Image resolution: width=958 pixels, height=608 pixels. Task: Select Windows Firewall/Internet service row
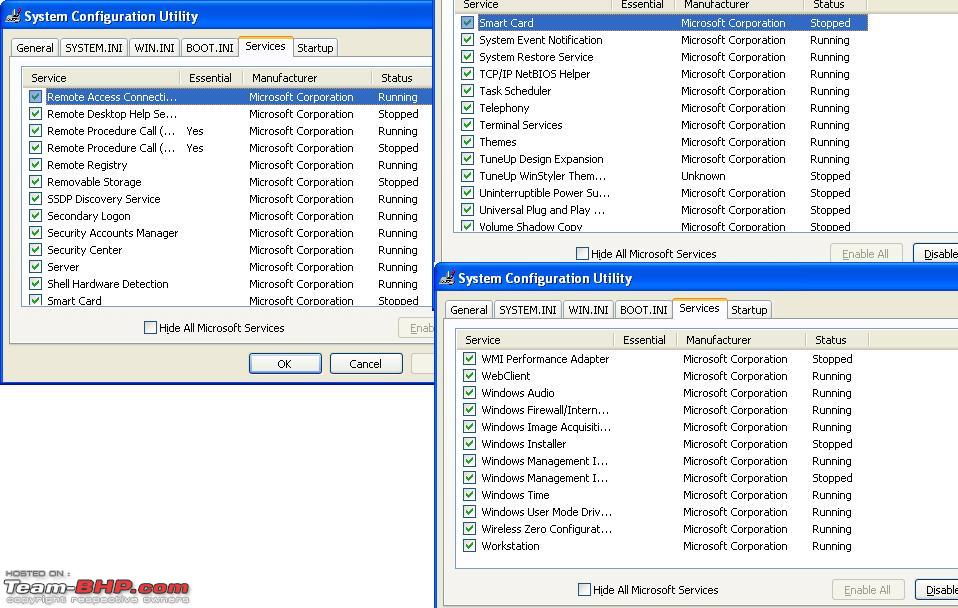click(665, 410)
